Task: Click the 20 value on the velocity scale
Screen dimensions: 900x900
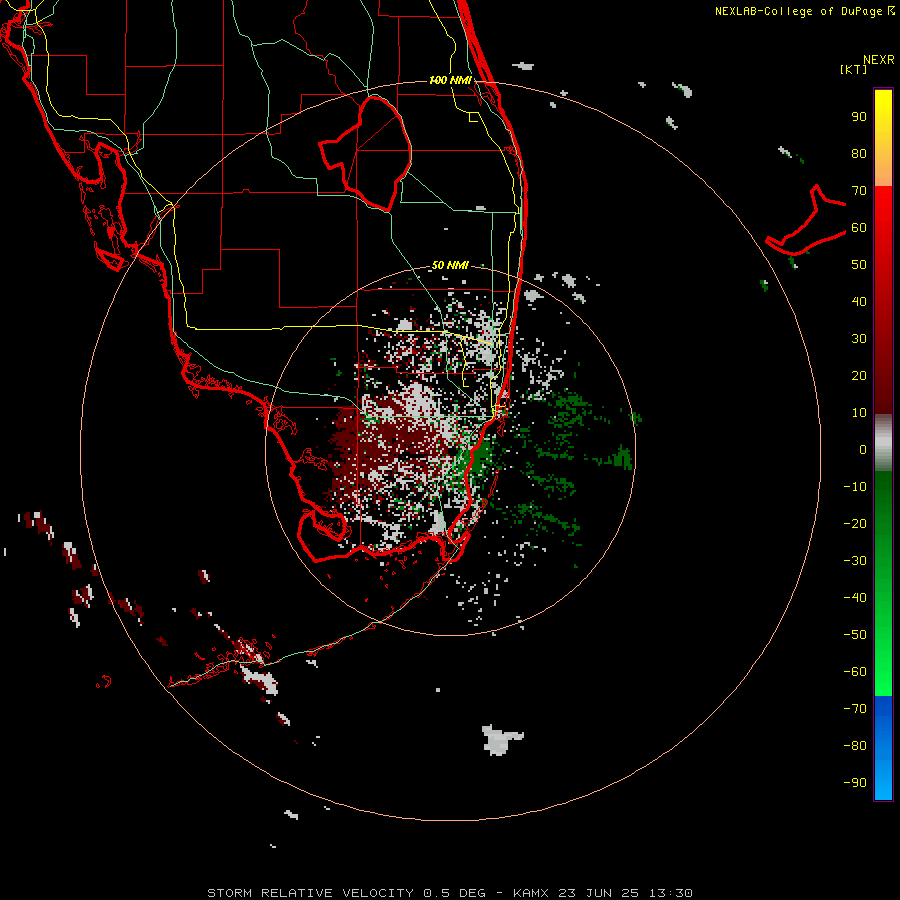Action: [859, 375]
